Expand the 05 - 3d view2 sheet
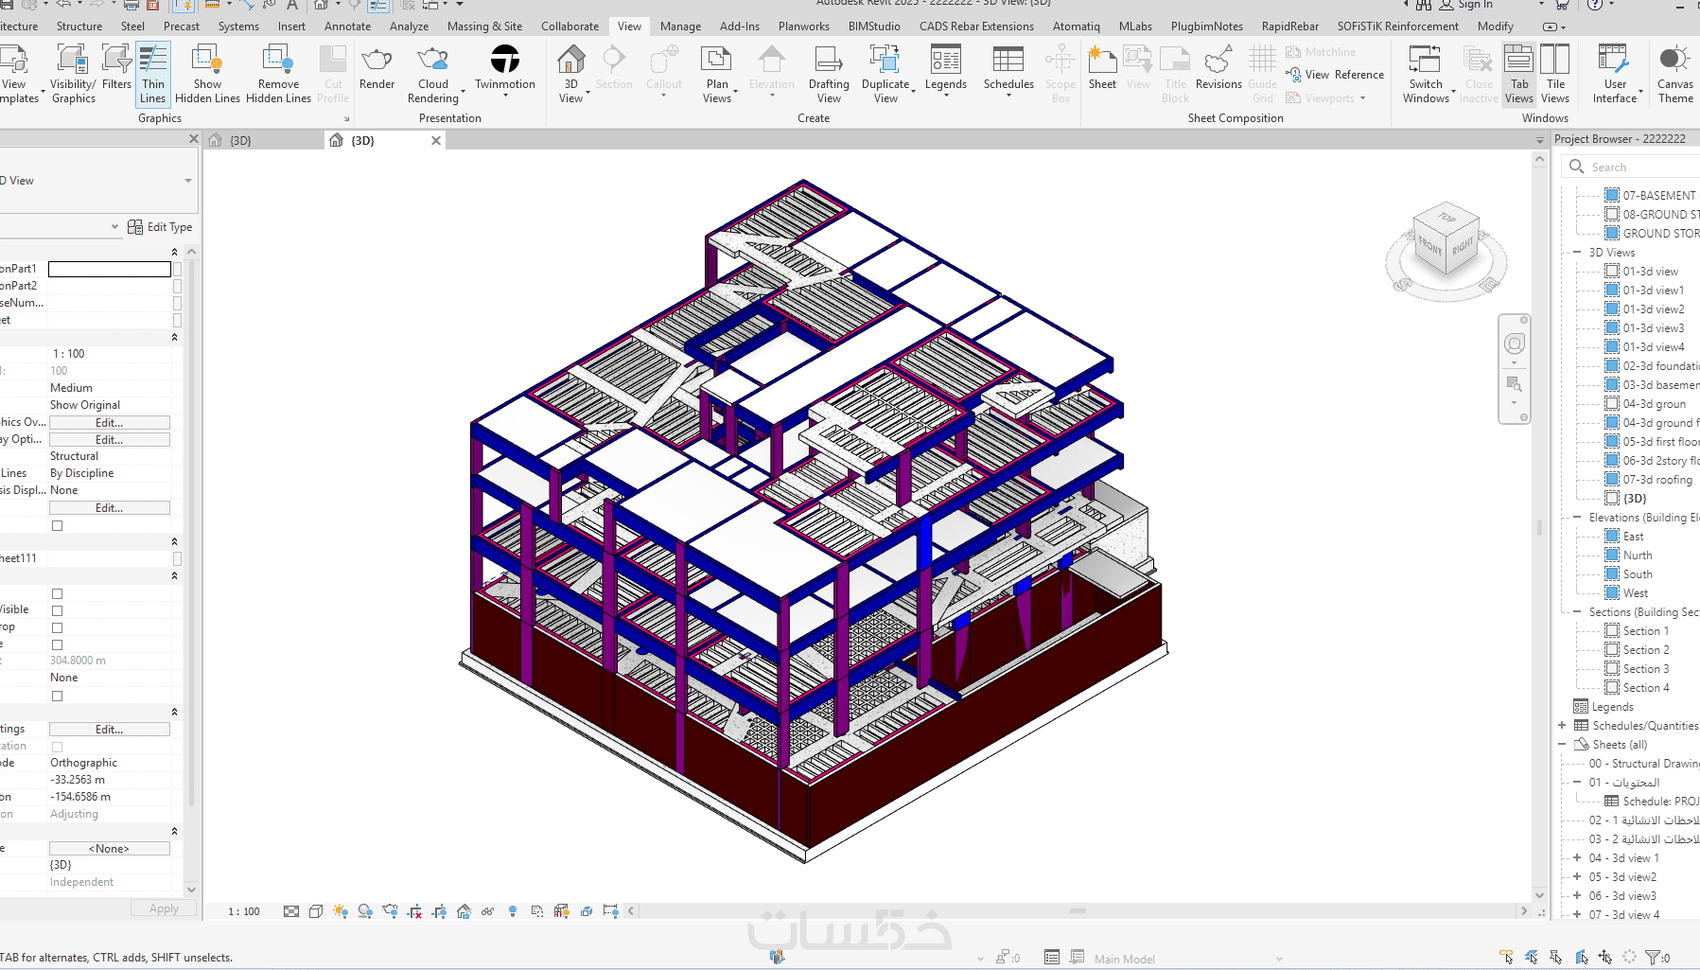 (x=1577, y=877)
